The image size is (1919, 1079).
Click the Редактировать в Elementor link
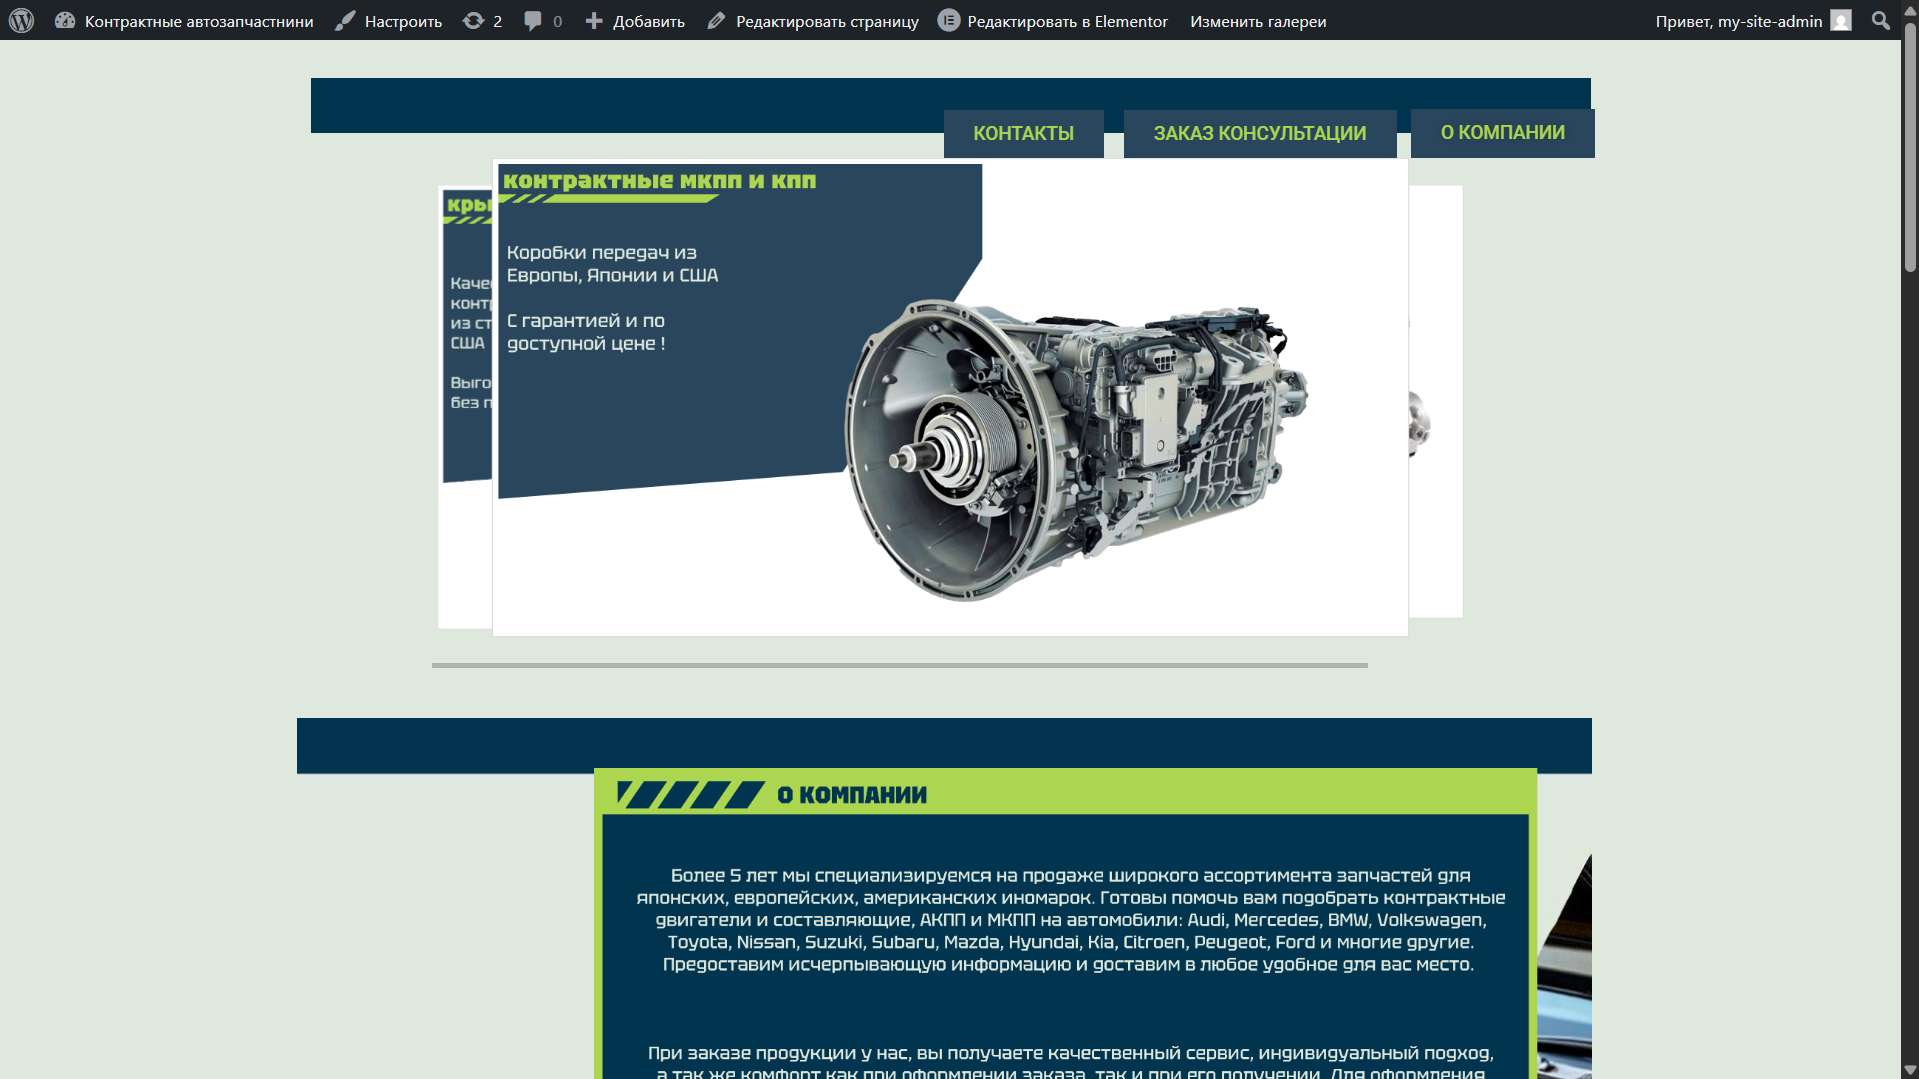click(x=1067, y=21)
